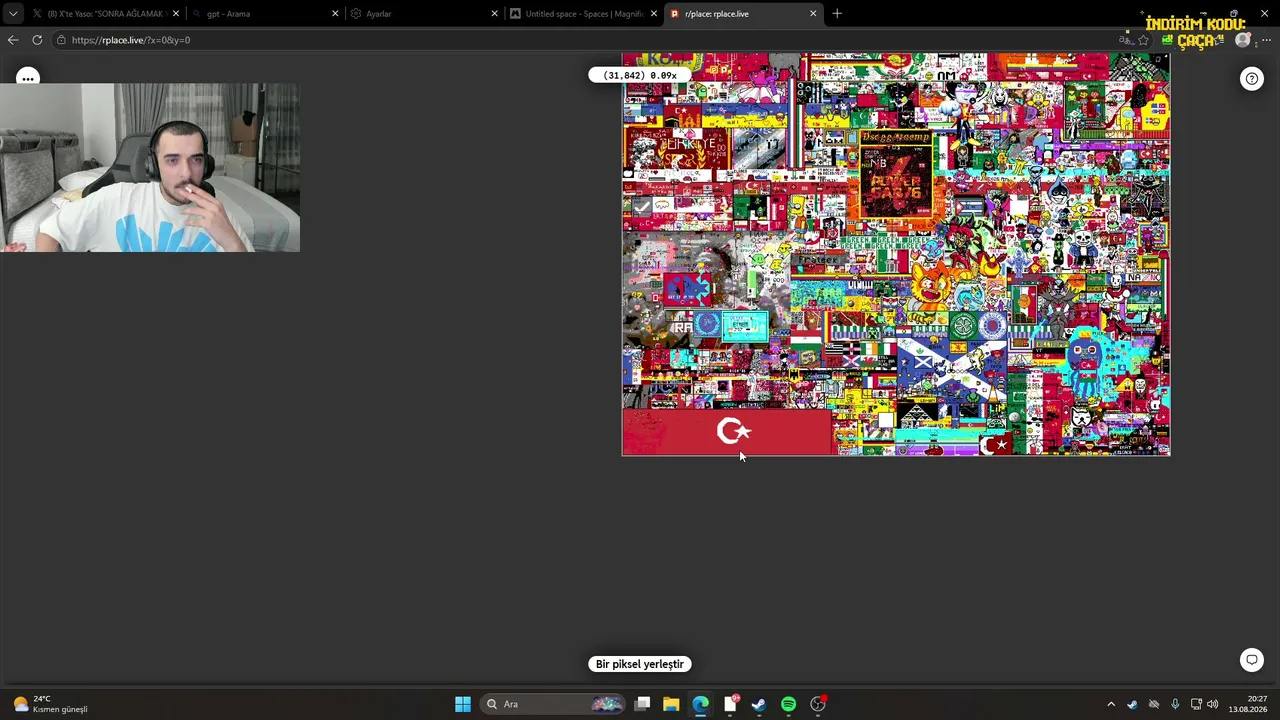Close the 'gpt - Arama' tab
1280x720 pixels.
pos(335,14)
